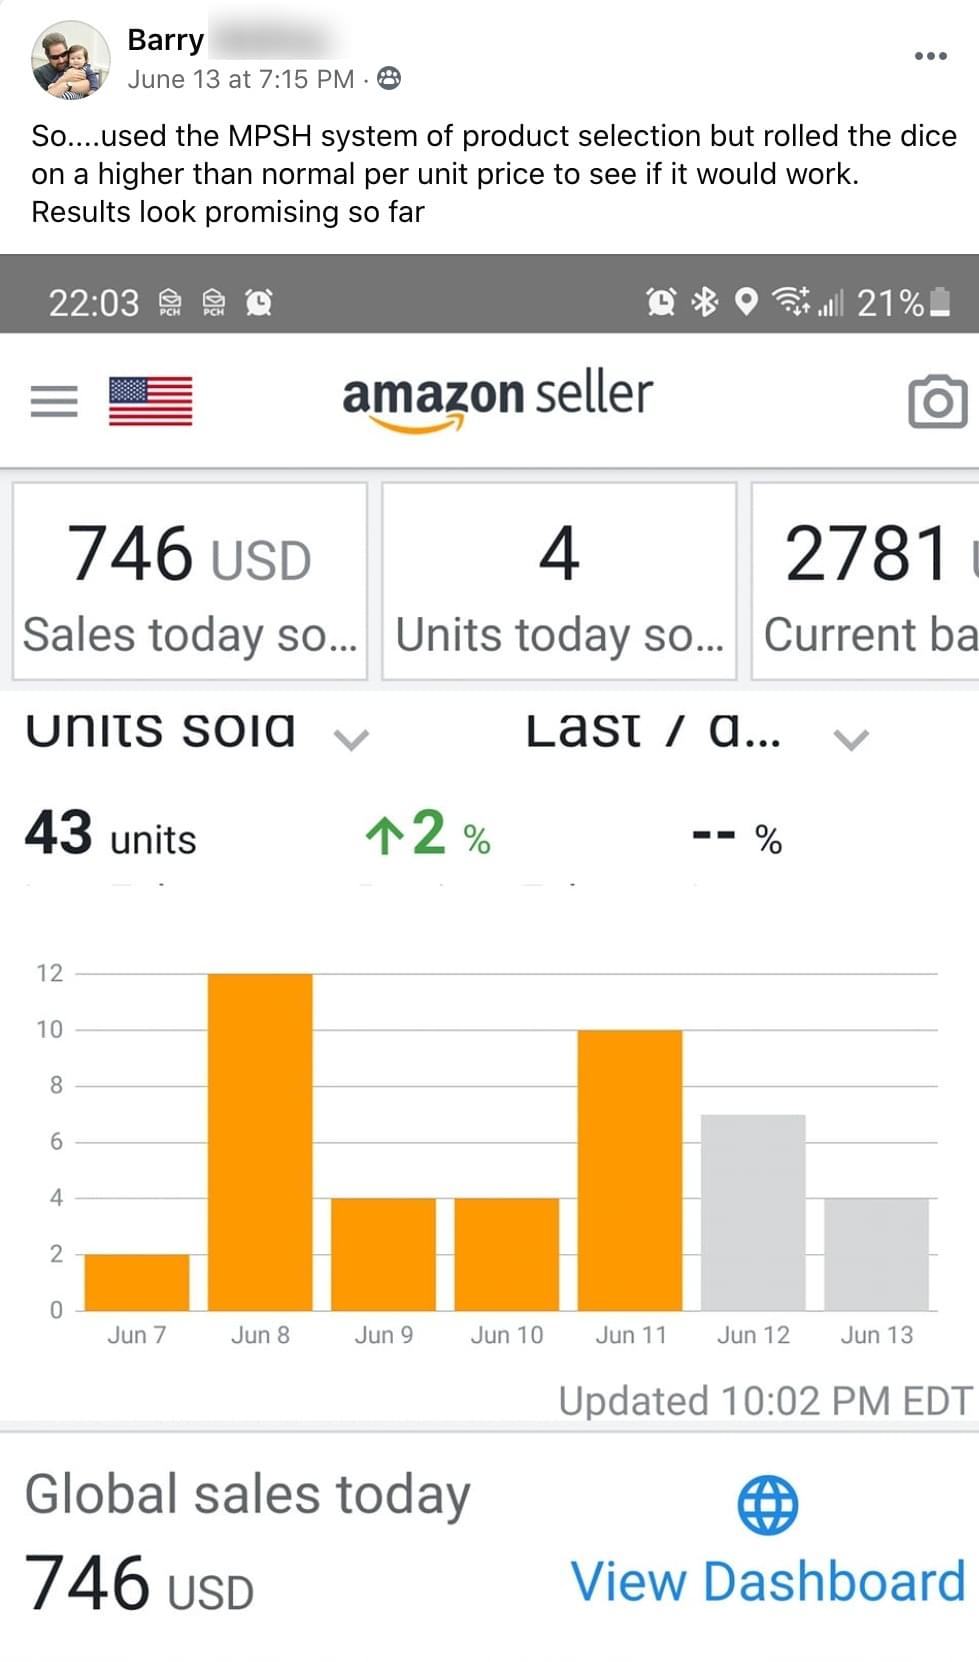Click the gray Jun 12 bar
This screenshot has width=979, height=1662.
click(x=753, y=1212)
